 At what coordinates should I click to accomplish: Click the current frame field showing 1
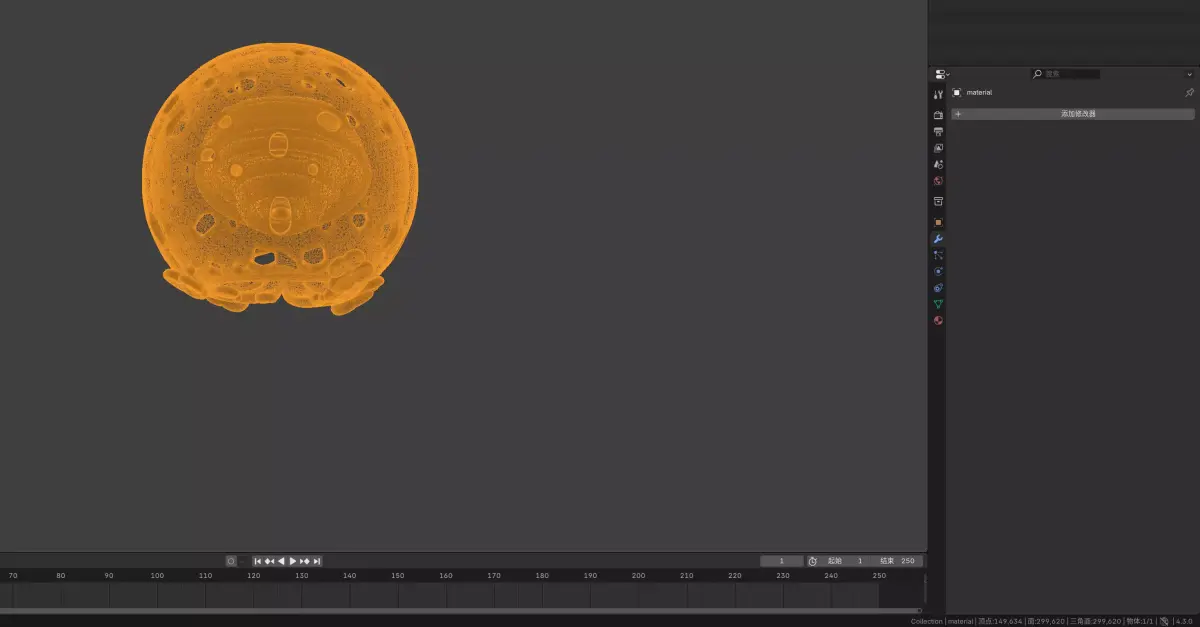(x=782, y=561)
